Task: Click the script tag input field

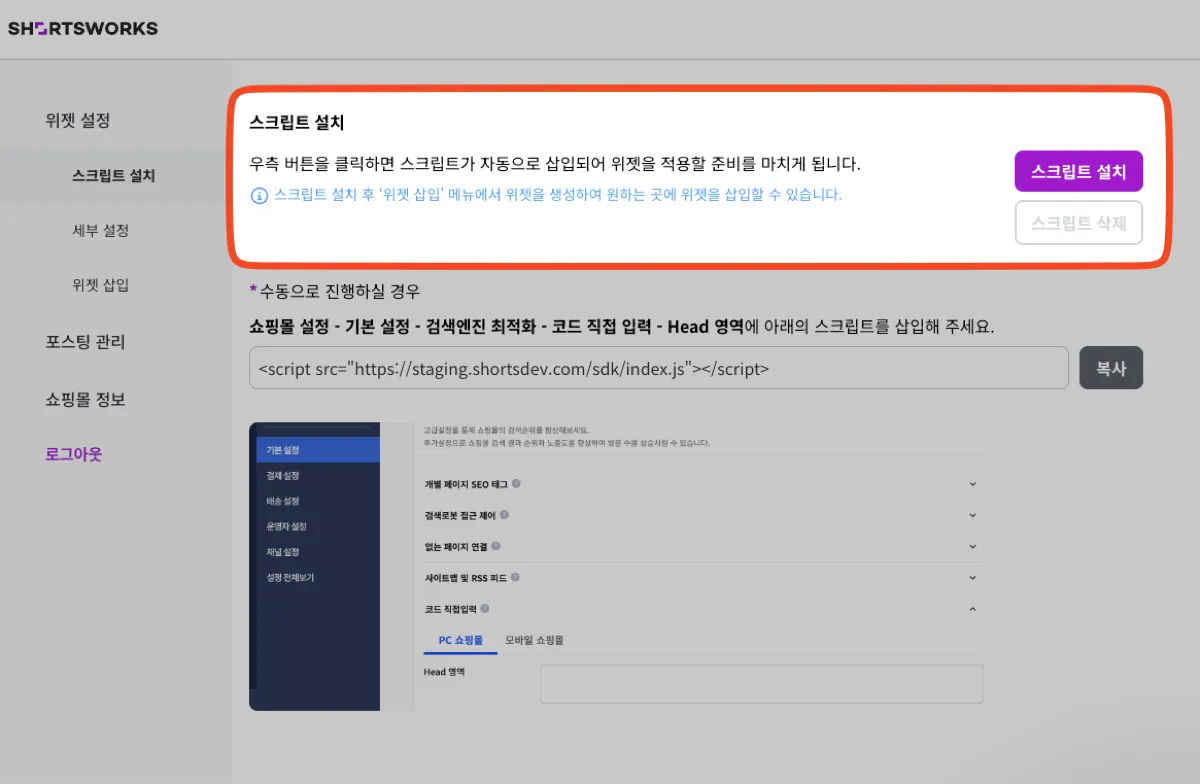Action: click(x=659, y=368)
